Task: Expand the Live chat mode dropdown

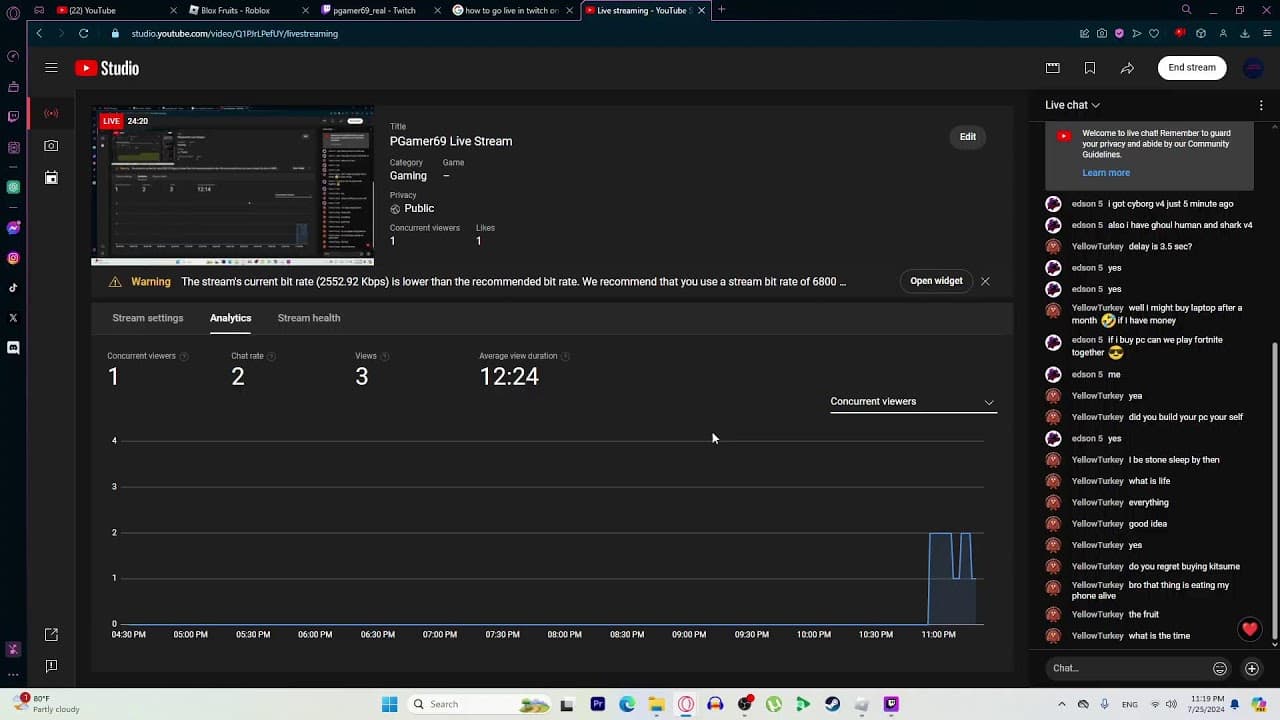Action: pos(1072,105)
